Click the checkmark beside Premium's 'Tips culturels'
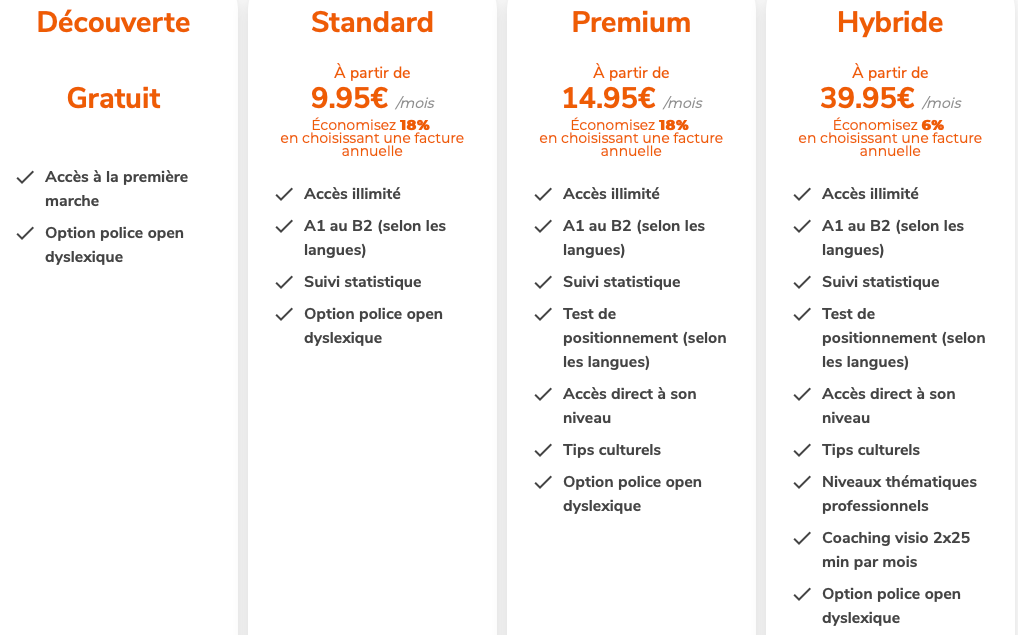 point(544,451)
